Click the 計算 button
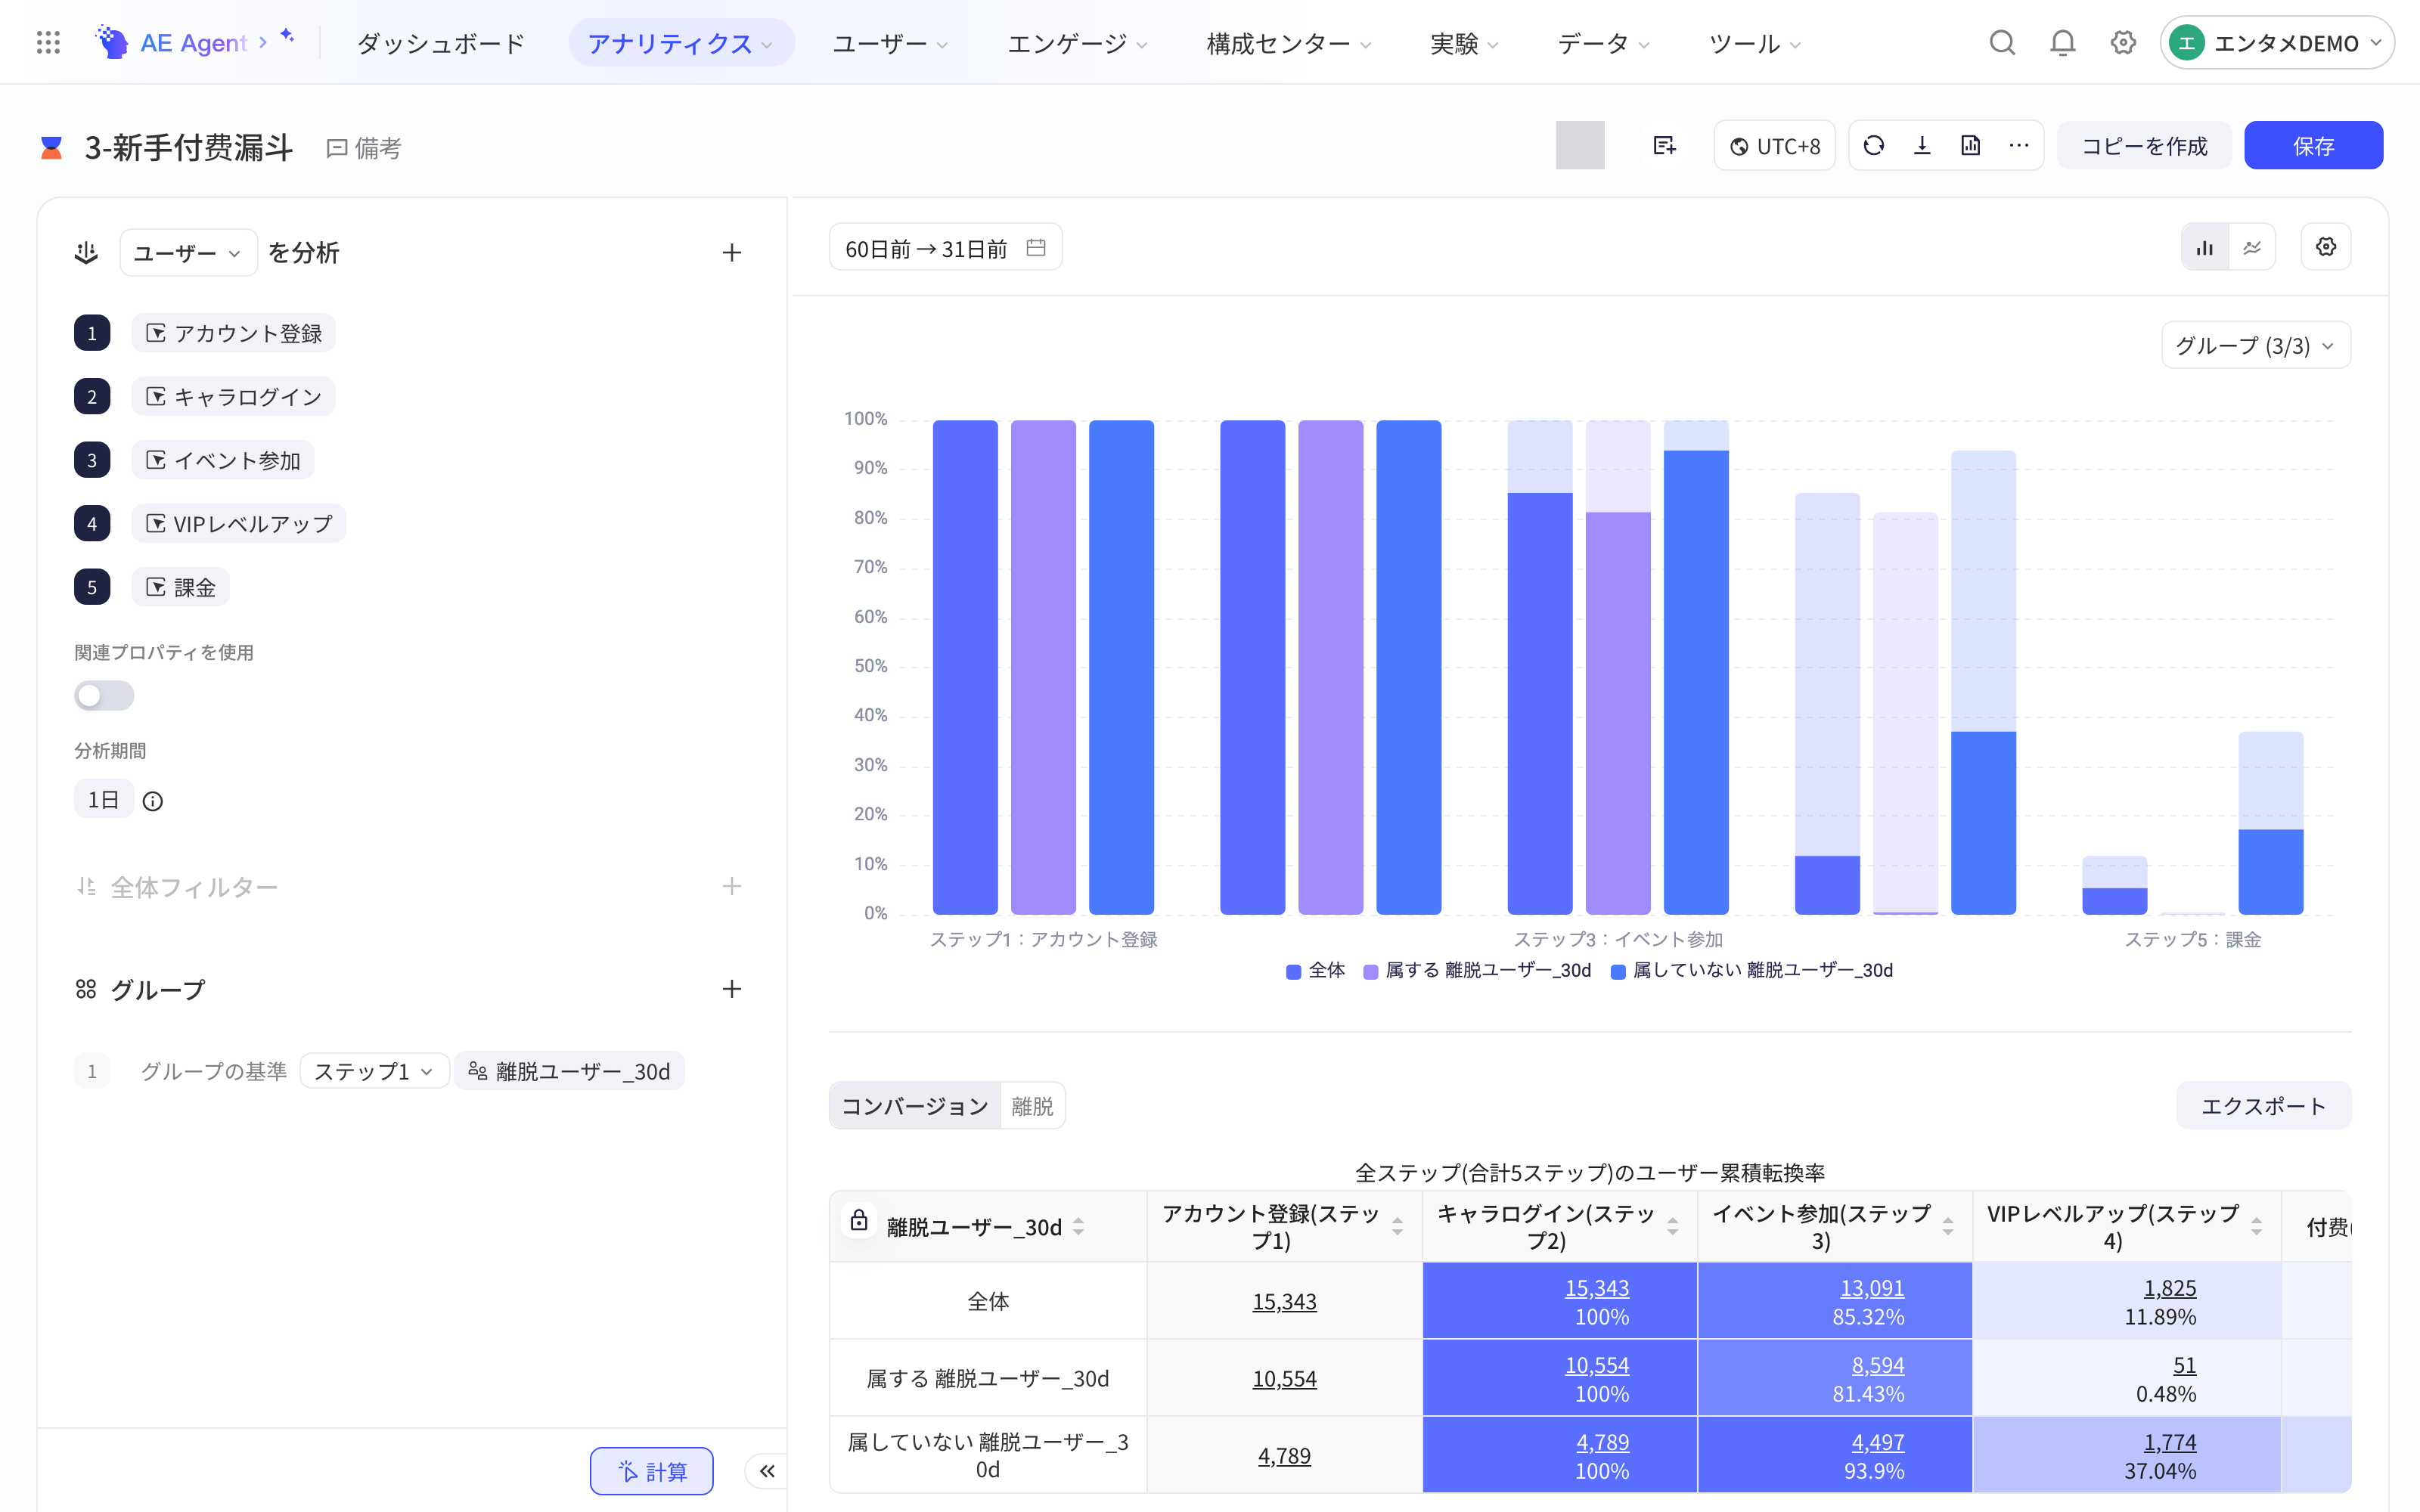This screenshot has width=2420, height=1512. click(x=652, y=1471)
